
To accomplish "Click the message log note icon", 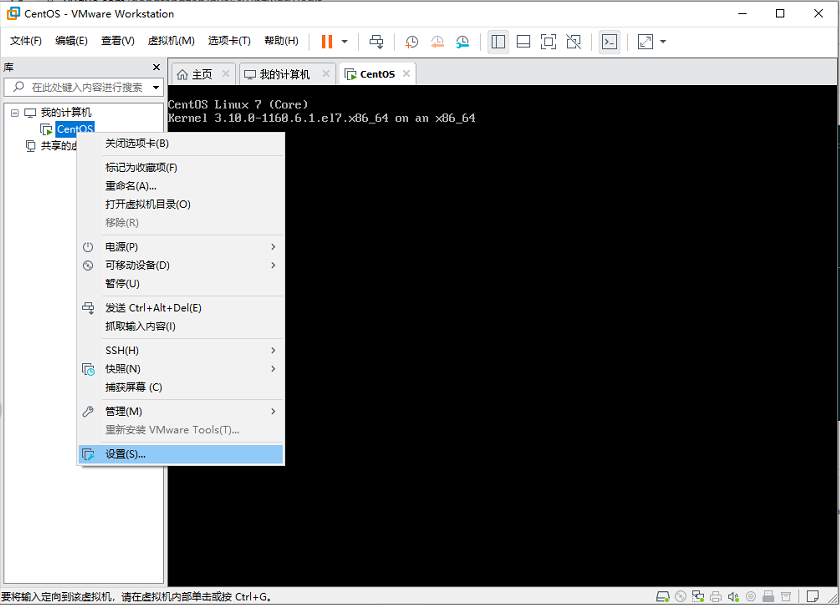I will [813, 596].
